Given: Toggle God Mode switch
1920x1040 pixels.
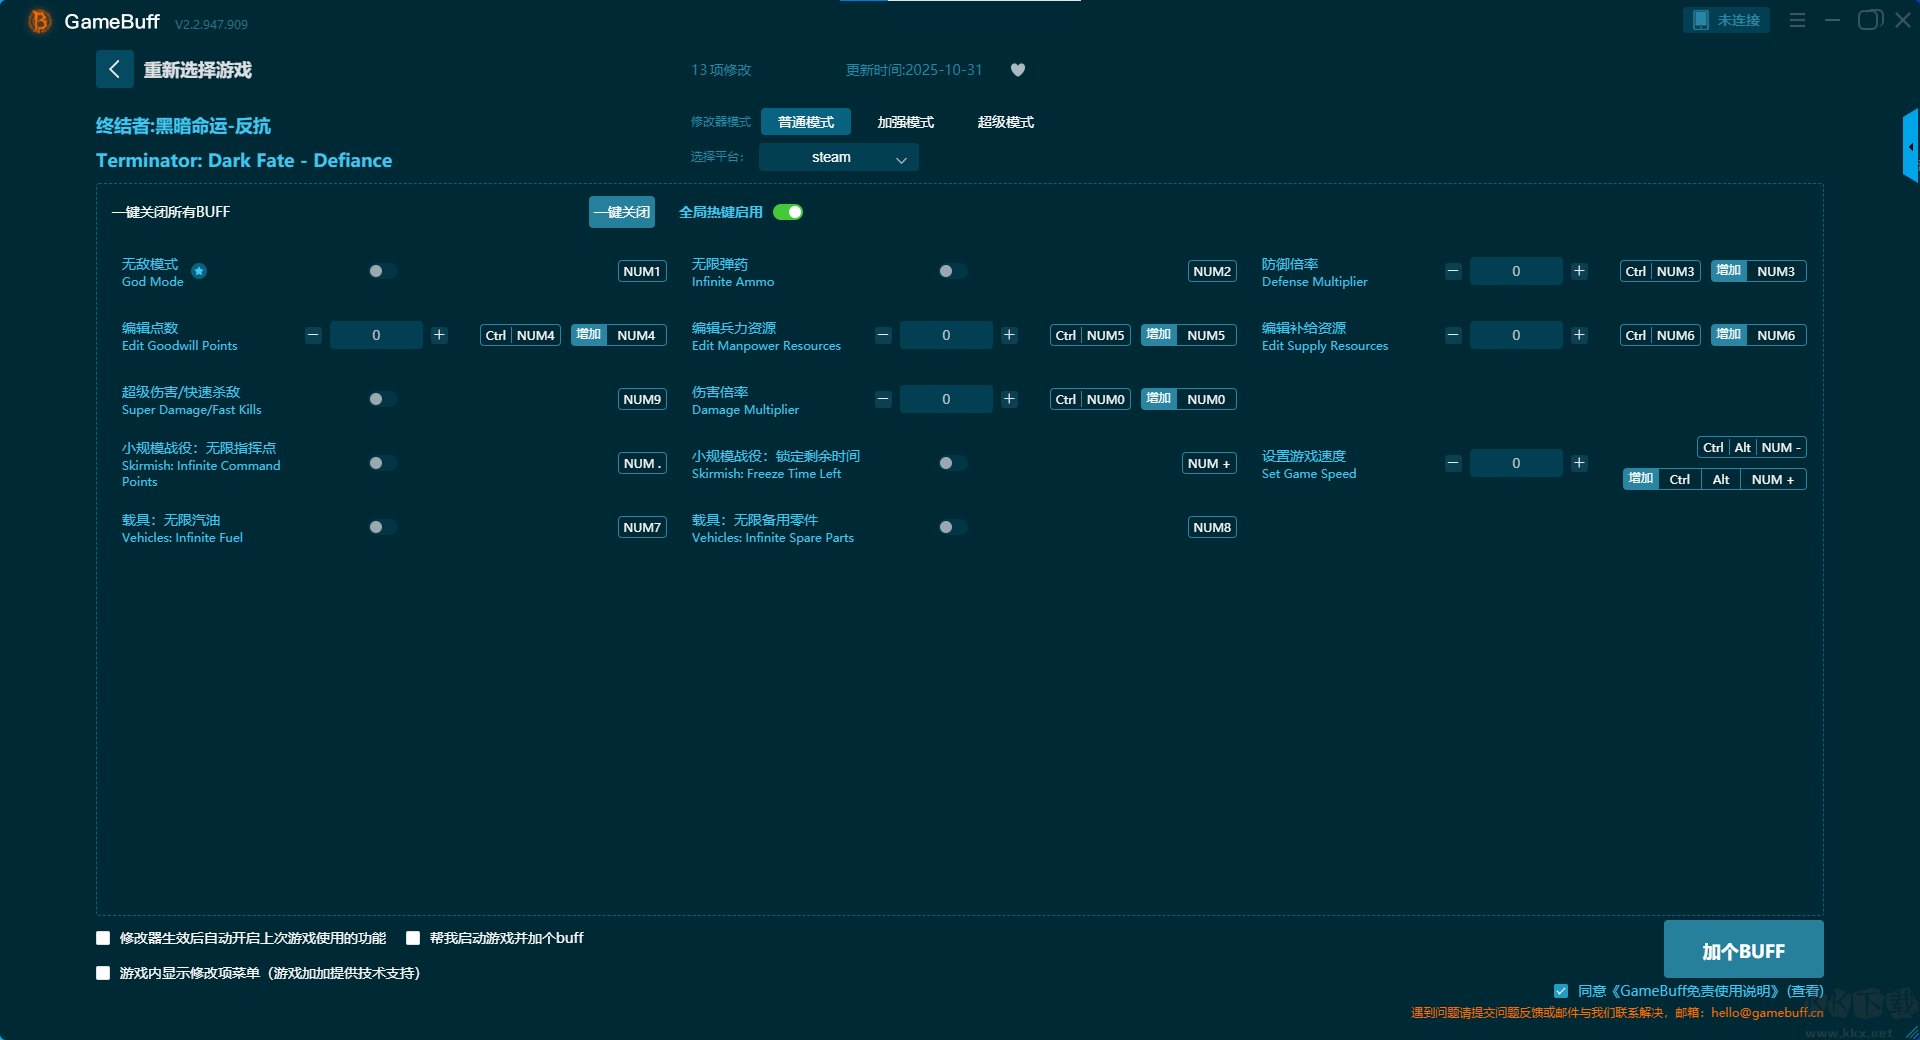Looking at the screenshot, I should pos(382,271).
